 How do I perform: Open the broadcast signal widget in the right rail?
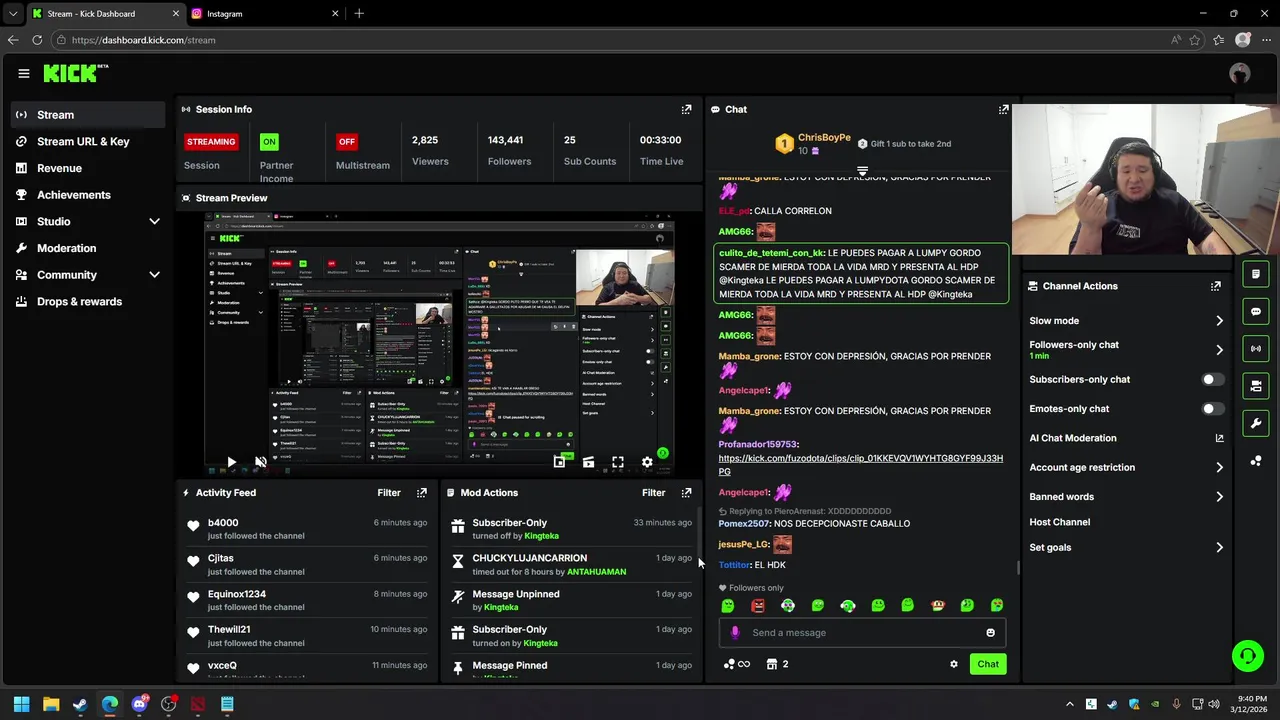point(1256,348)
